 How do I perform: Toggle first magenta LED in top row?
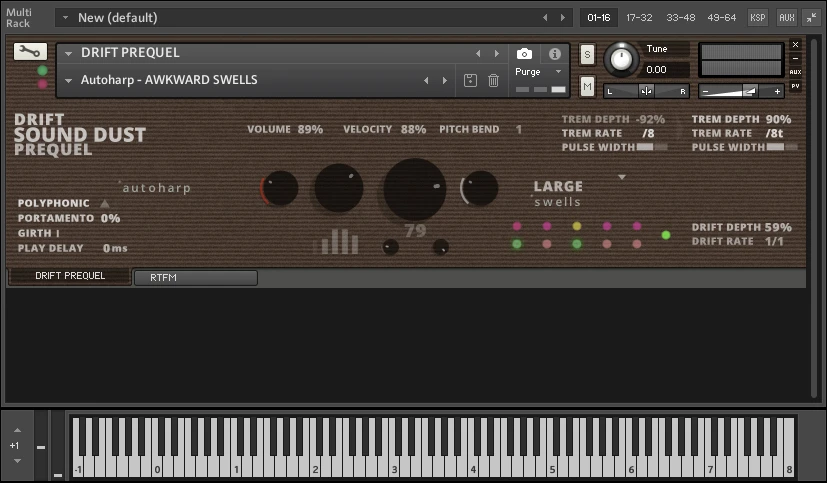517,226
